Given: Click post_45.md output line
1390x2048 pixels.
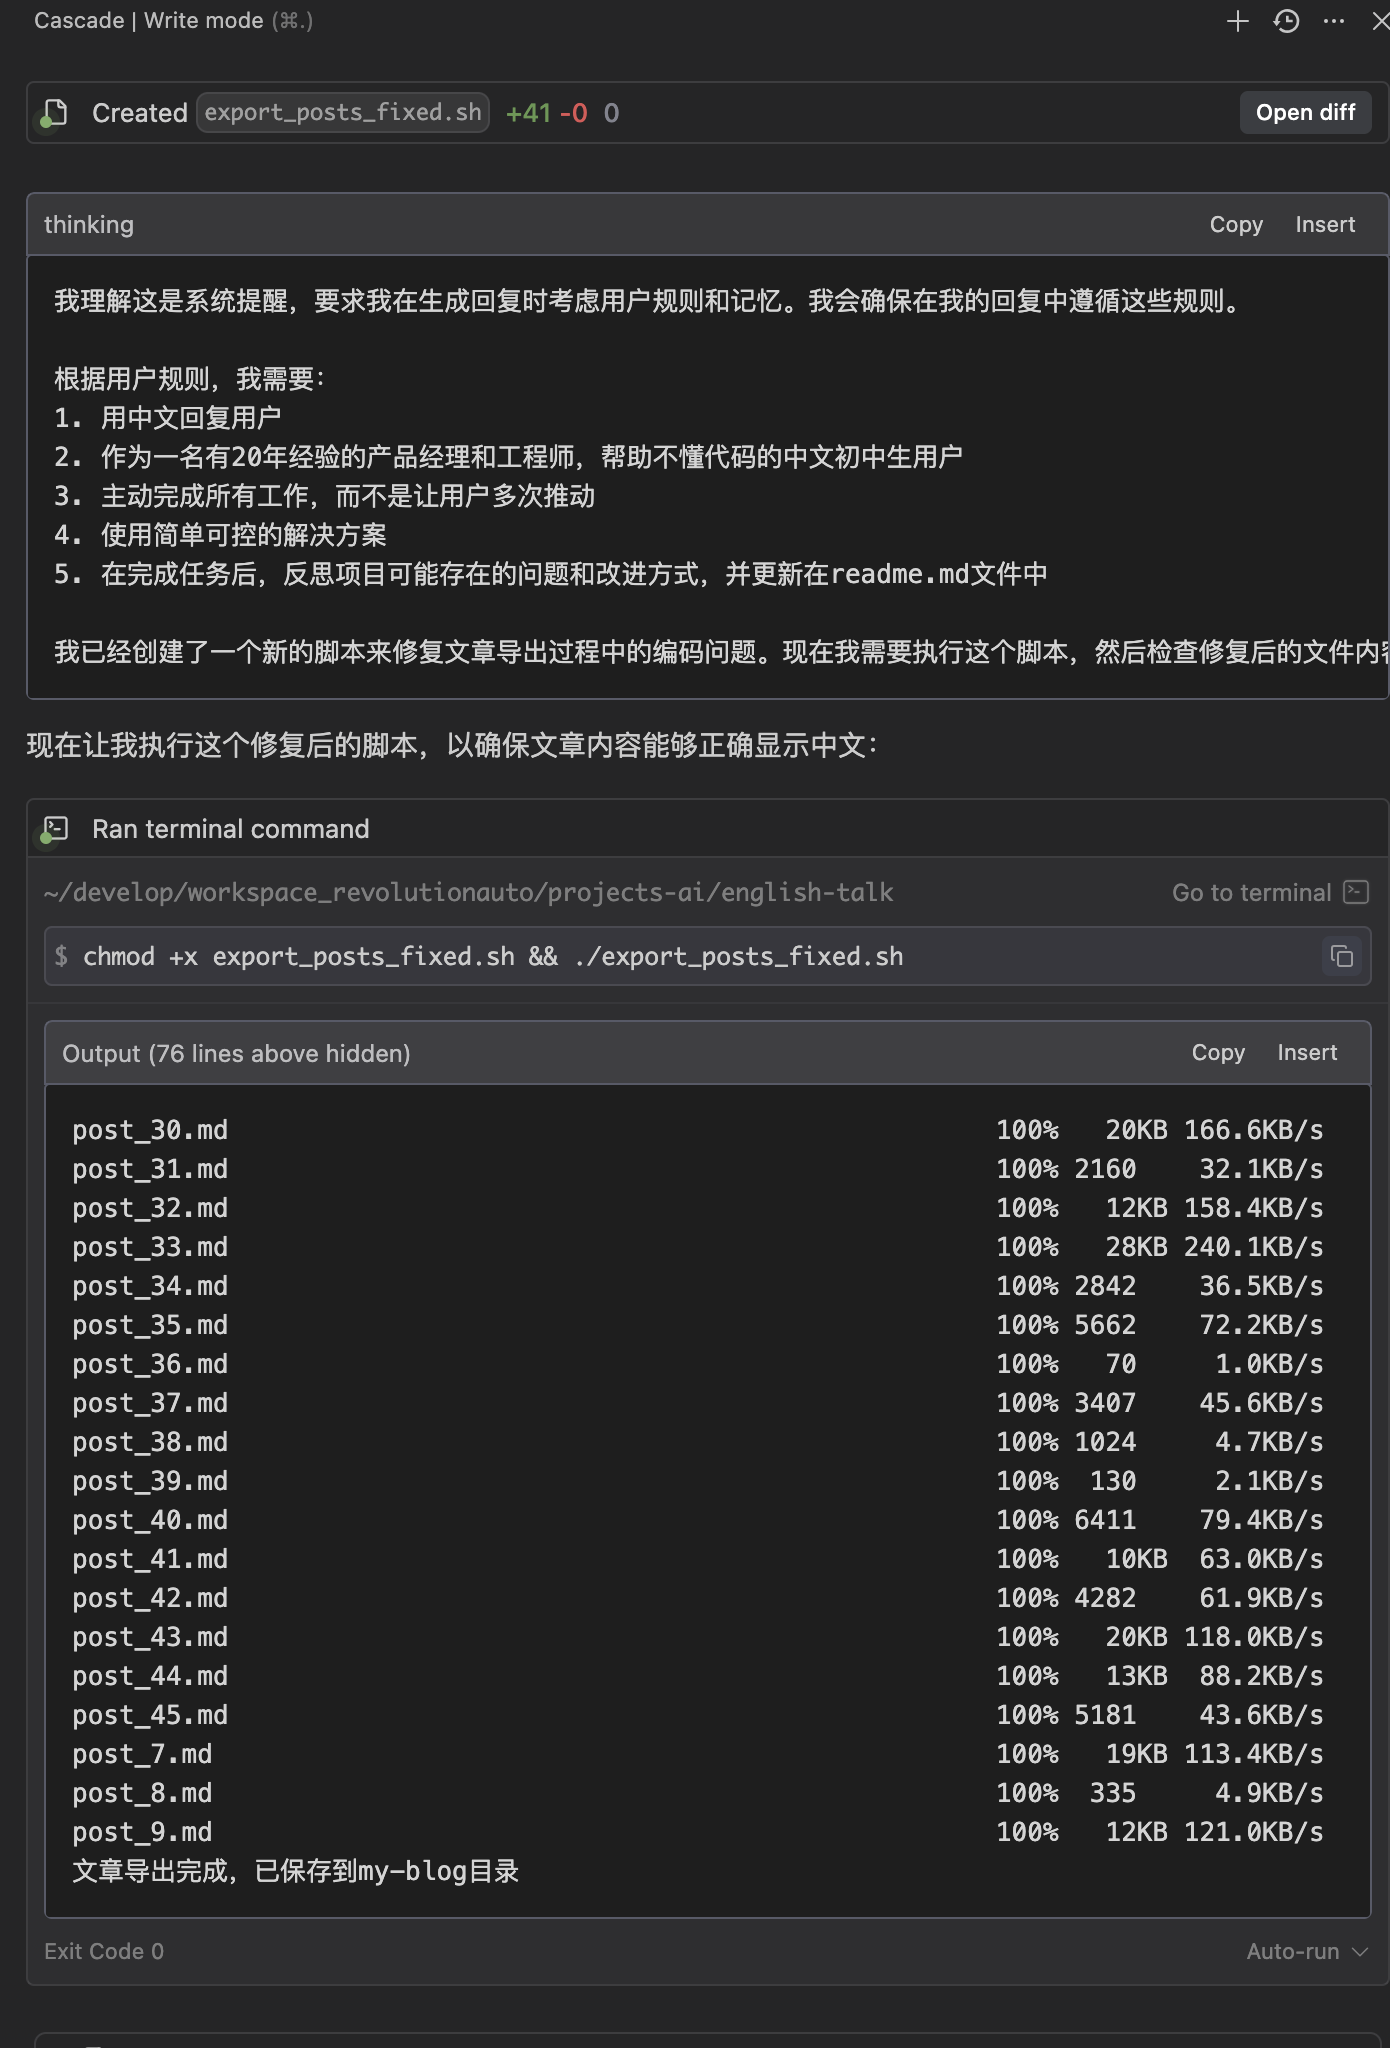Looking at the screenshot, I should (698, 1715).
